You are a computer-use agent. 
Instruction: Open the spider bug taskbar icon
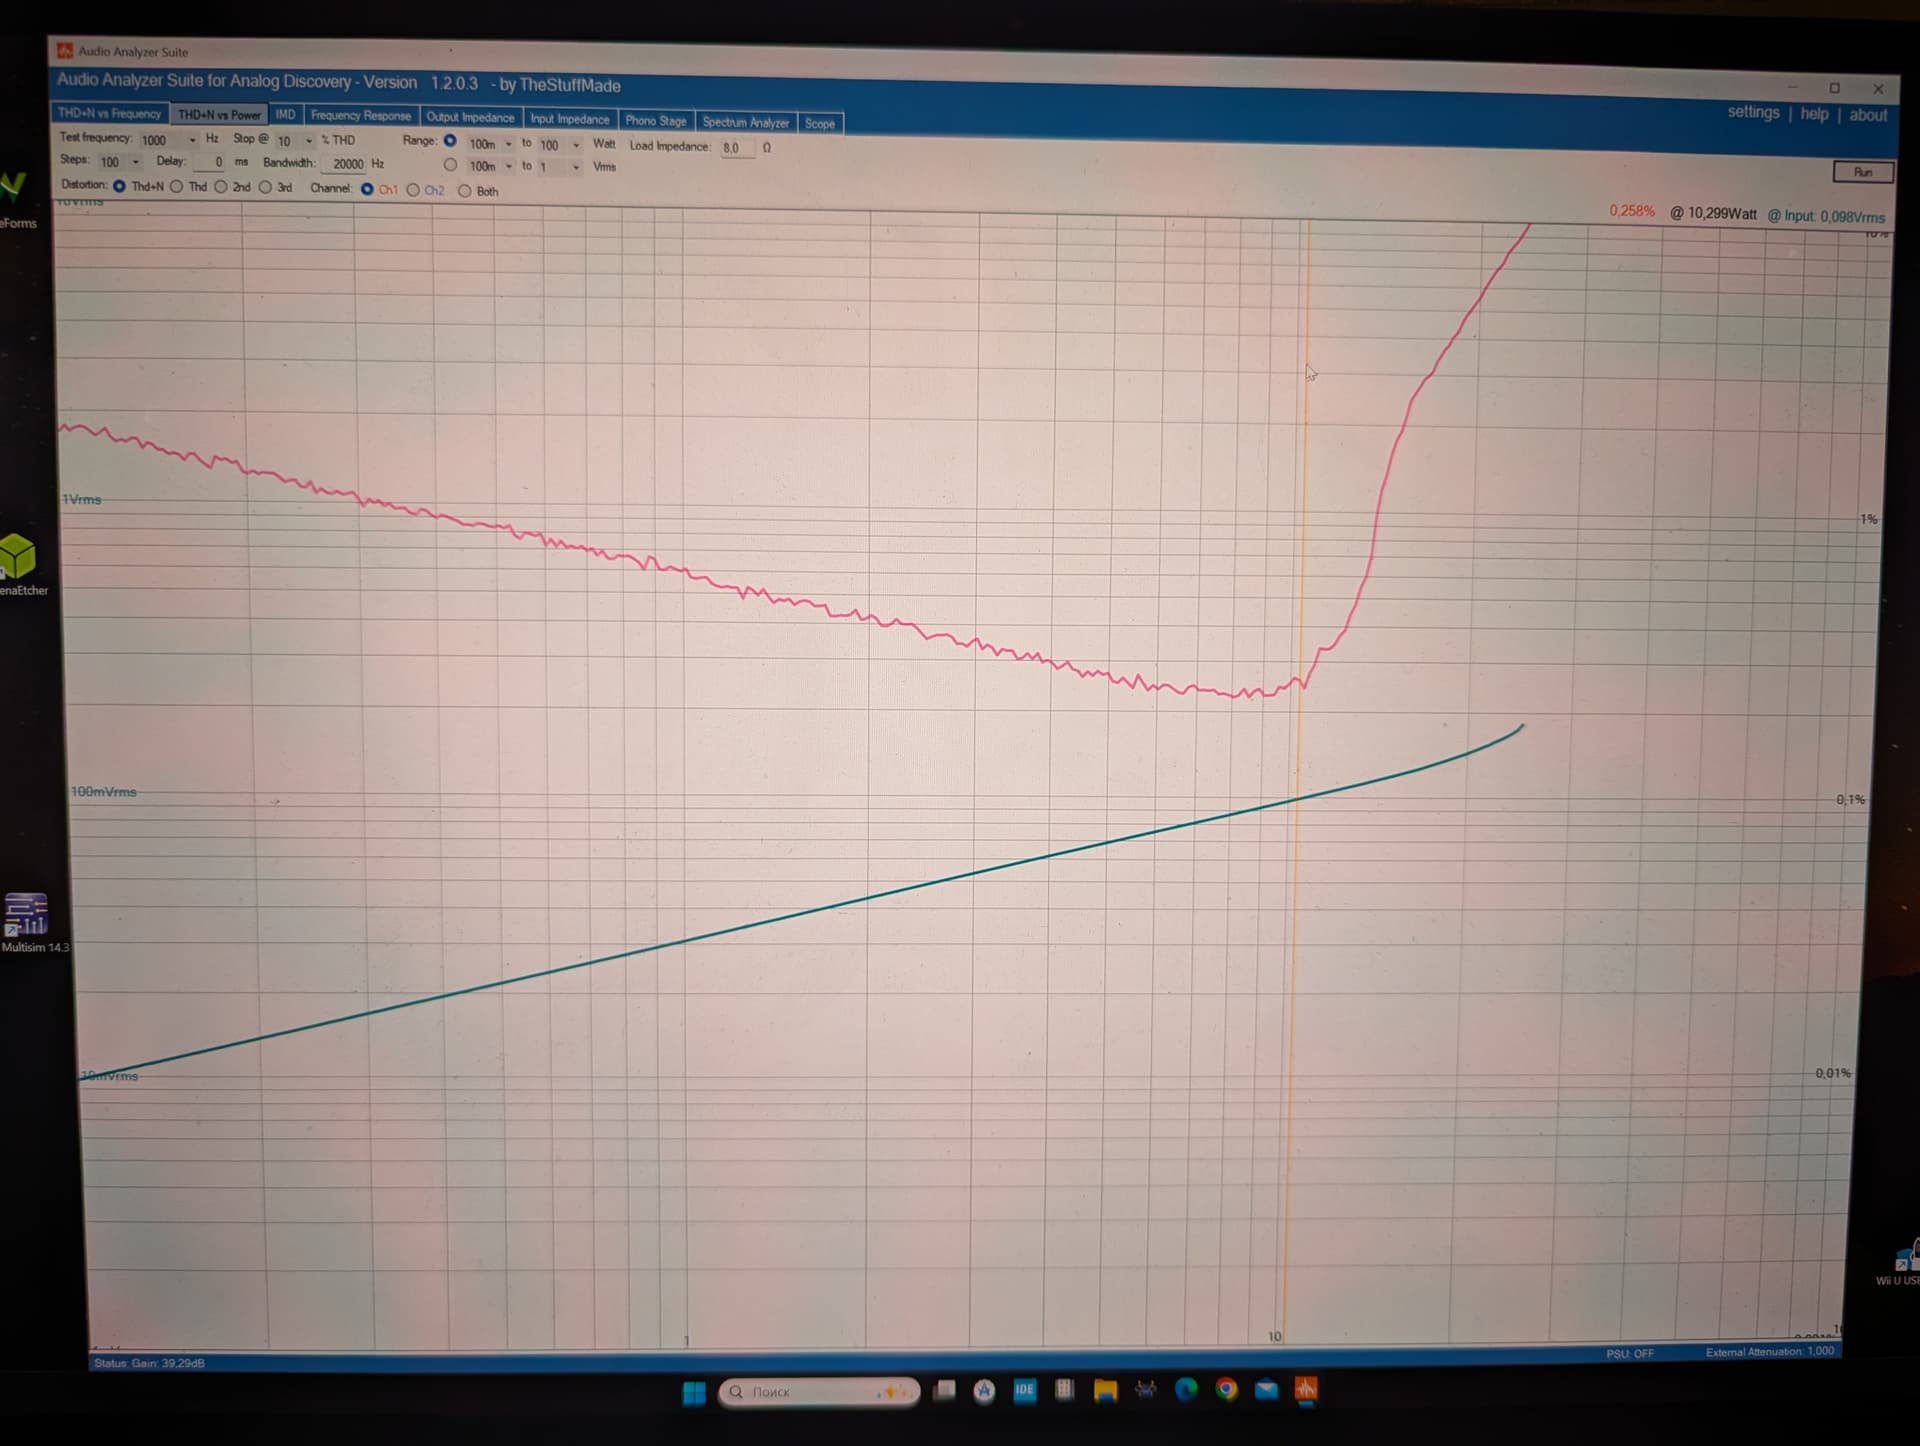(1146, 1389)
